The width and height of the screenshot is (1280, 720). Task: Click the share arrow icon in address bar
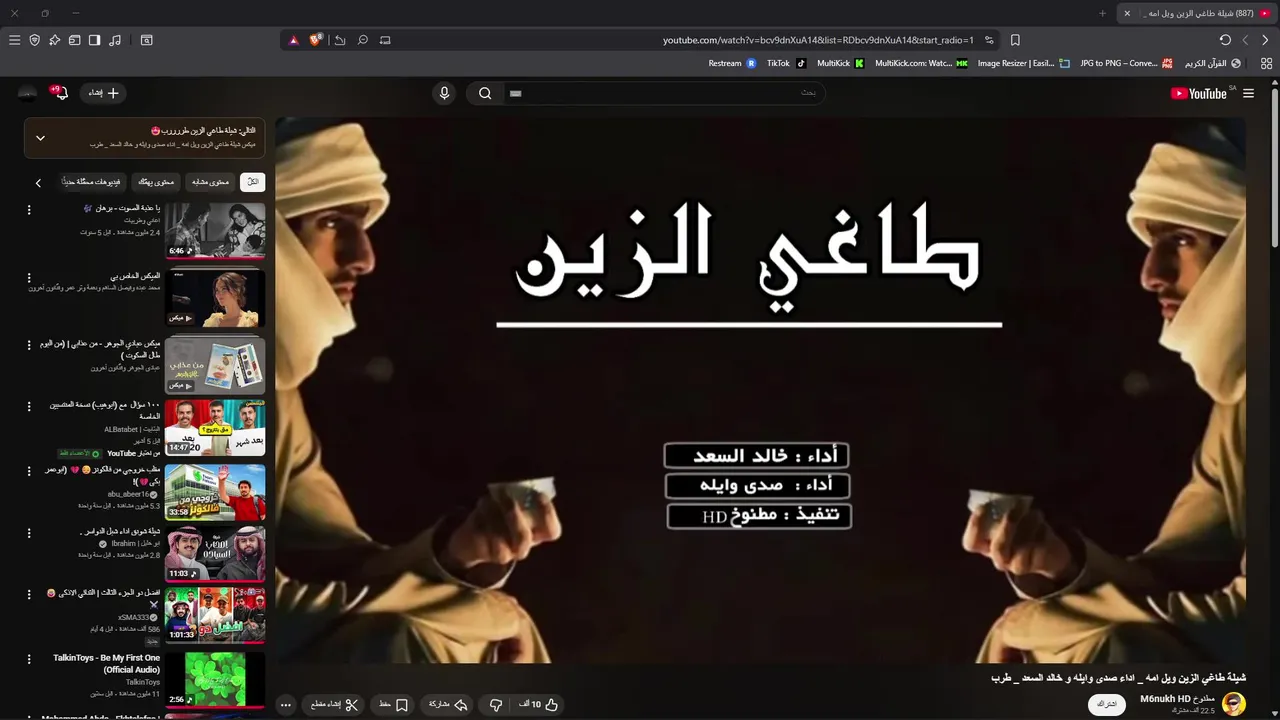pos(340,40)
